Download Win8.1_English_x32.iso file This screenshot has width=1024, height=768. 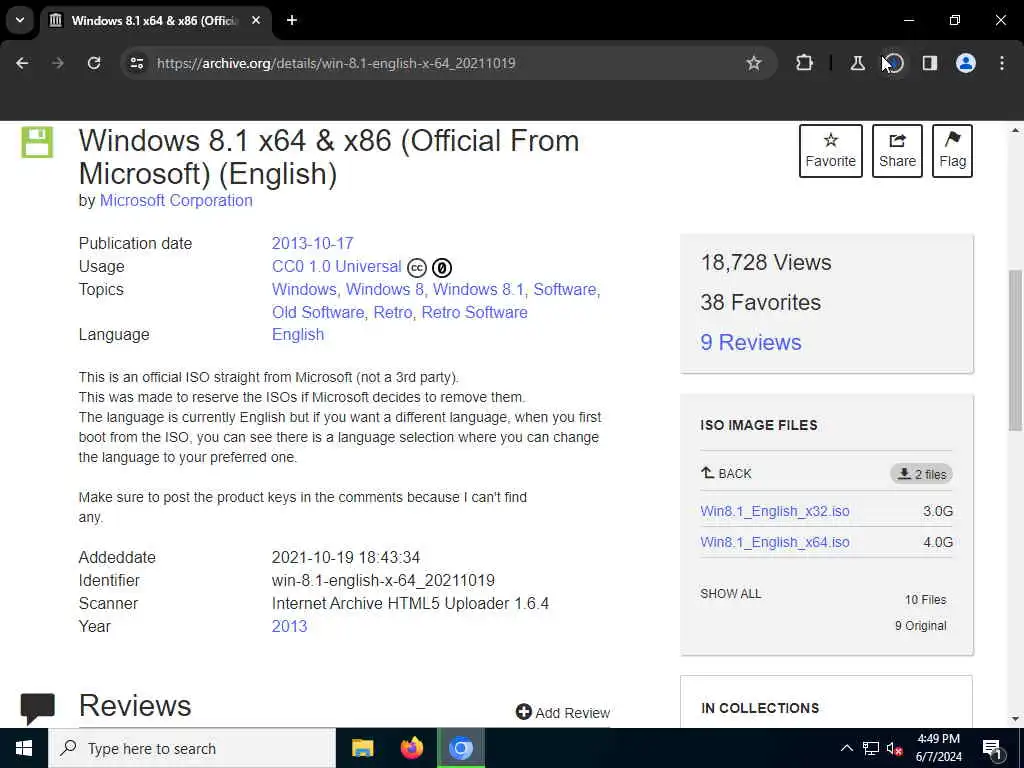pos(775,511)
